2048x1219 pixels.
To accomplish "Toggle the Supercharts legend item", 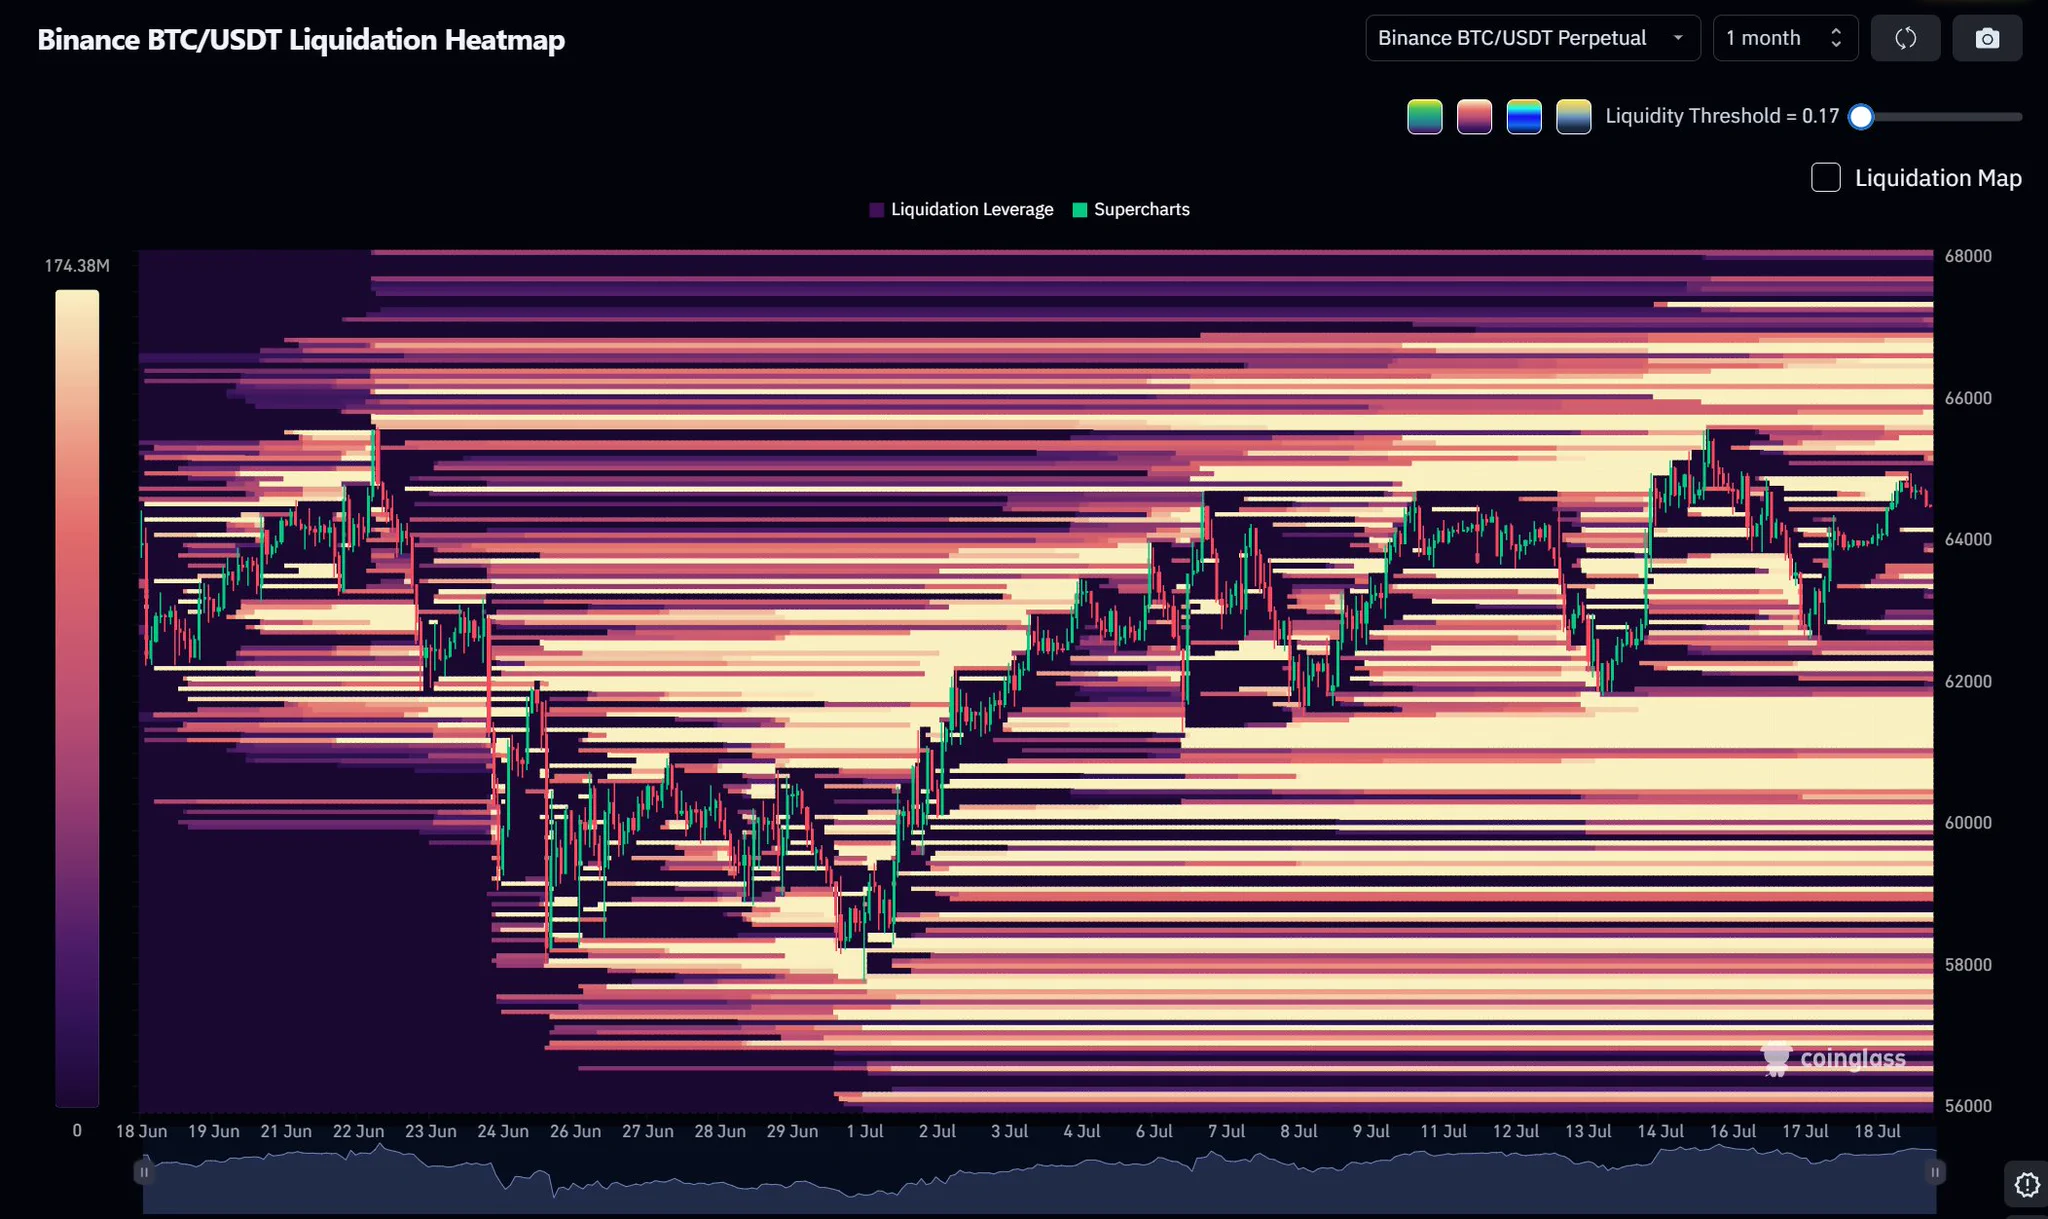I will 1131,210.
